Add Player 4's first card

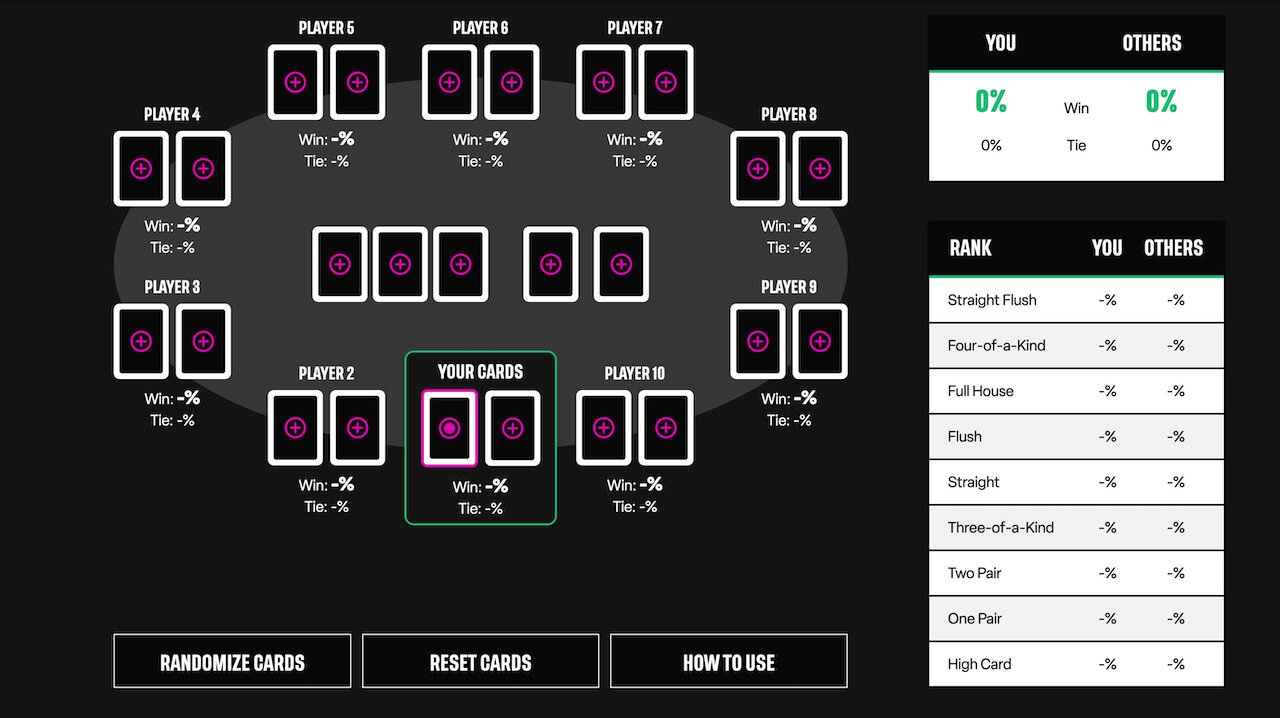(141, 169)
